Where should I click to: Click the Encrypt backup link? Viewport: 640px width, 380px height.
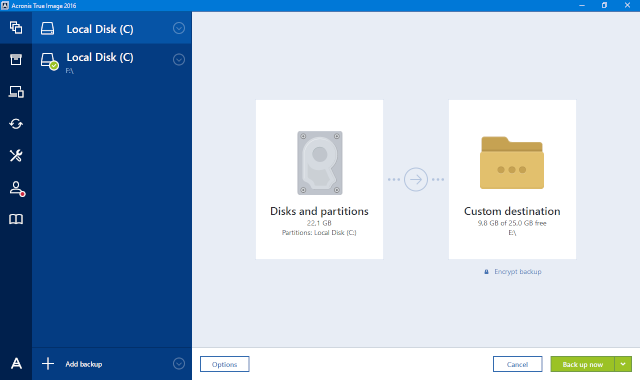pos(518,271)
